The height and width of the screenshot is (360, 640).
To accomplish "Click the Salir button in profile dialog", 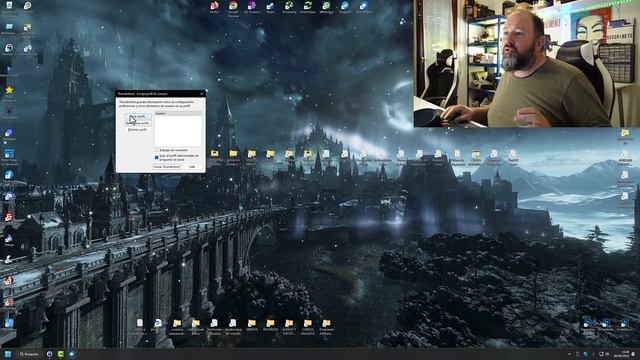I will (192, 167).
